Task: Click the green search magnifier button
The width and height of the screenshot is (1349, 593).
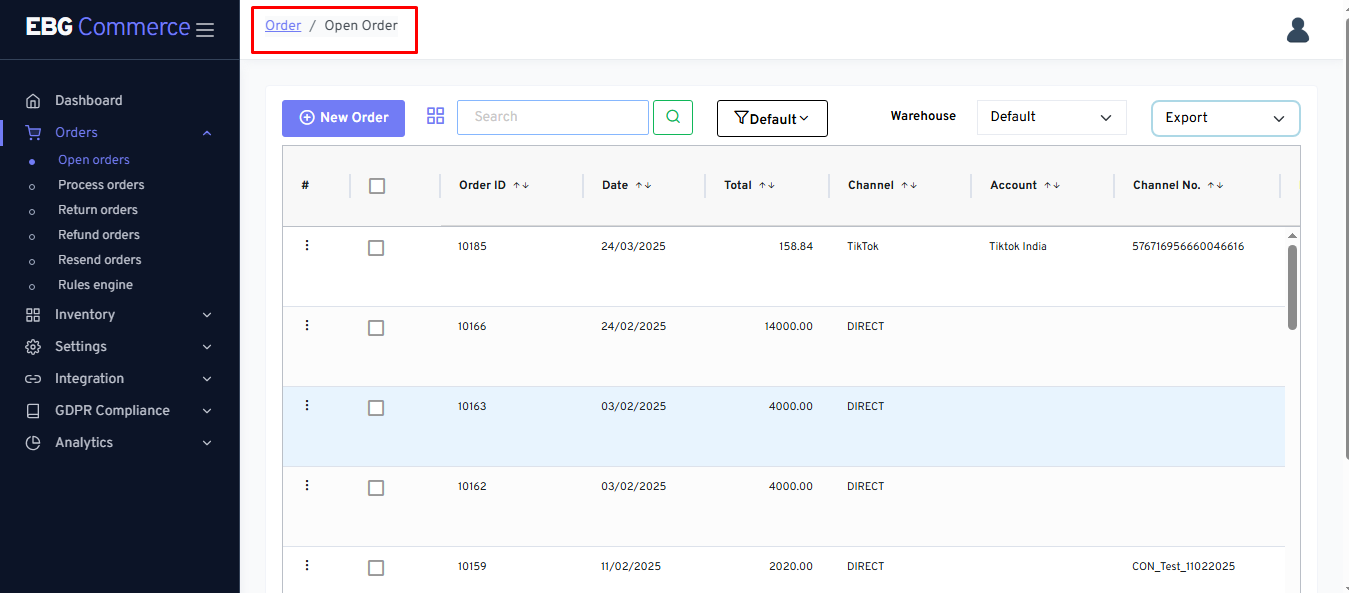Action: point(672,117)
